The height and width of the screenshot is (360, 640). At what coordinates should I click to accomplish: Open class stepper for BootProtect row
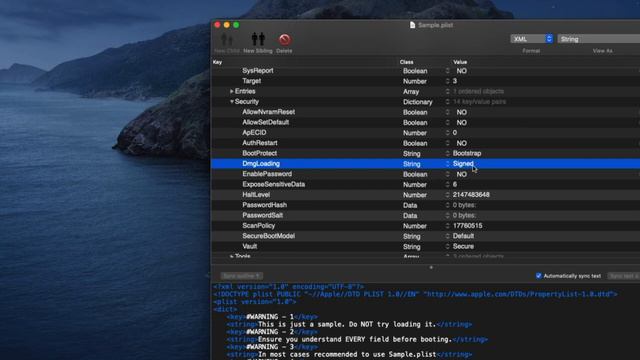pyautogui.click(x=447, y=153)
